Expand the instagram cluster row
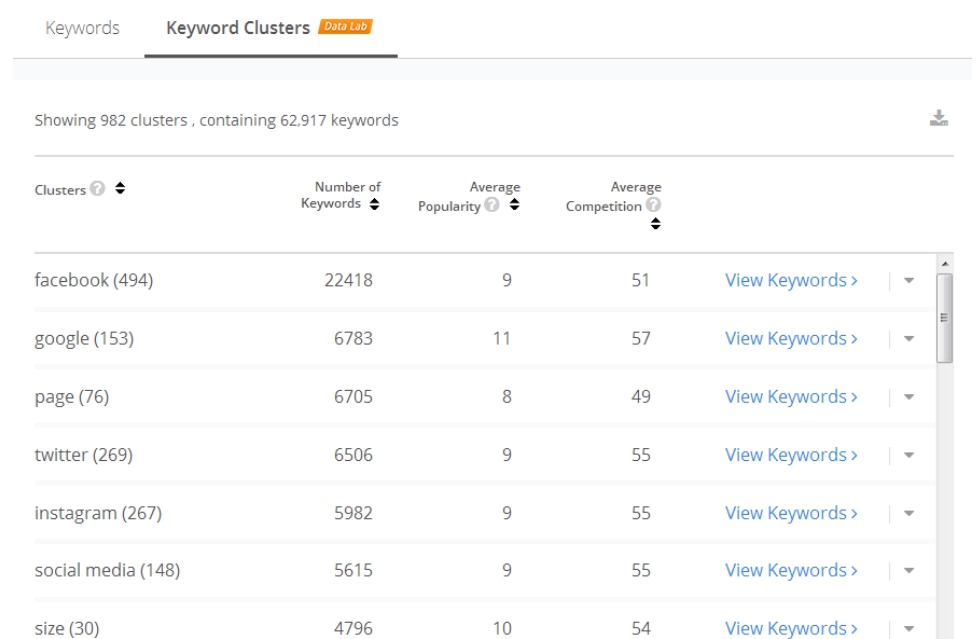976x639 pixels. click(909, 513)
